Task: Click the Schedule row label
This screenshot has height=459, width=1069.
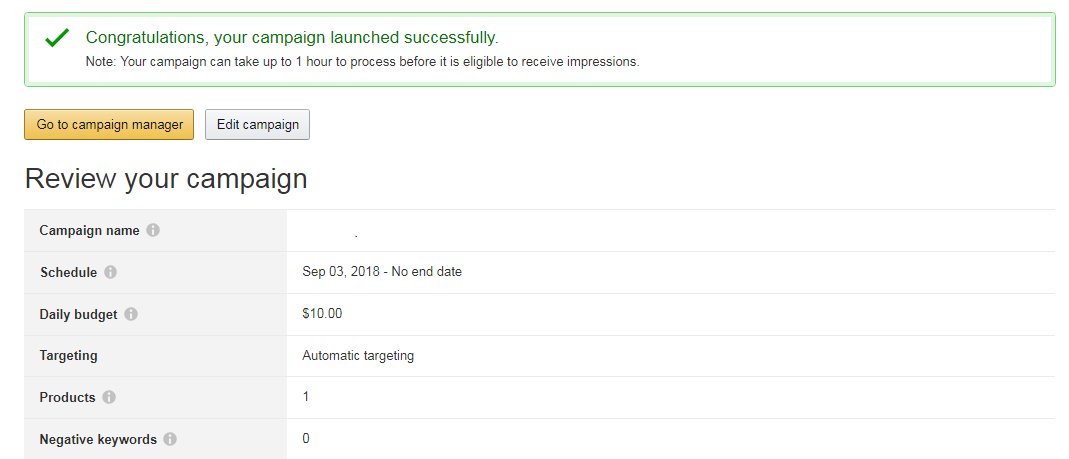Action: click(68, 272)
